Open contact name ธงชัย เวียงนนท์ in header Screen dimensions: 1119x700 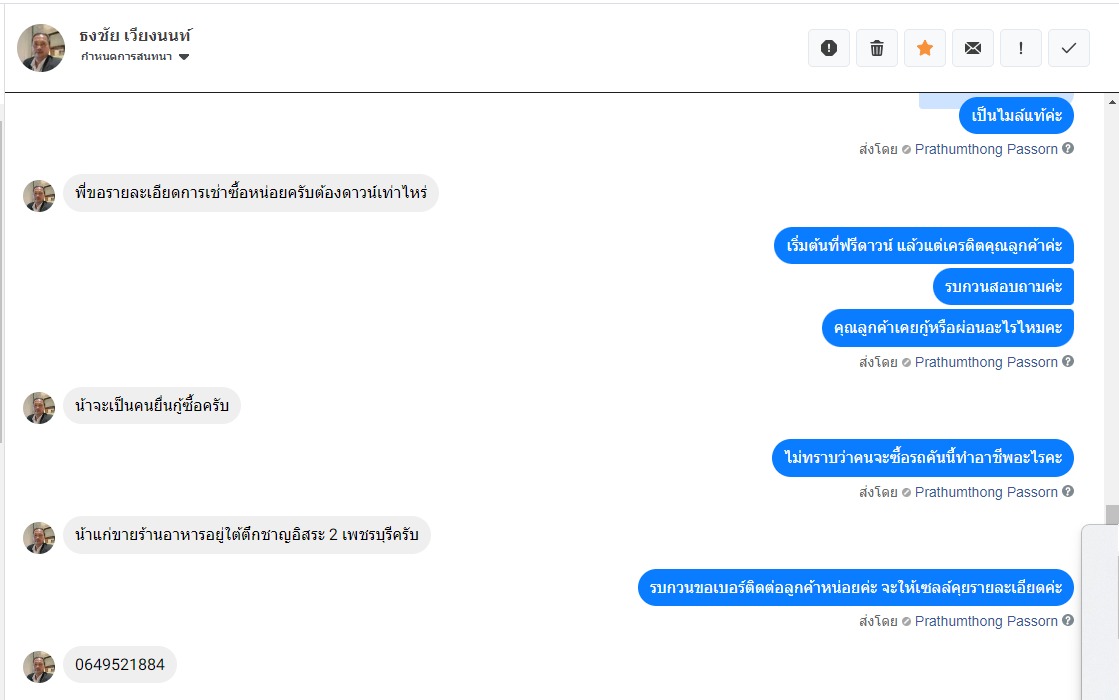(x=135, y=36)
